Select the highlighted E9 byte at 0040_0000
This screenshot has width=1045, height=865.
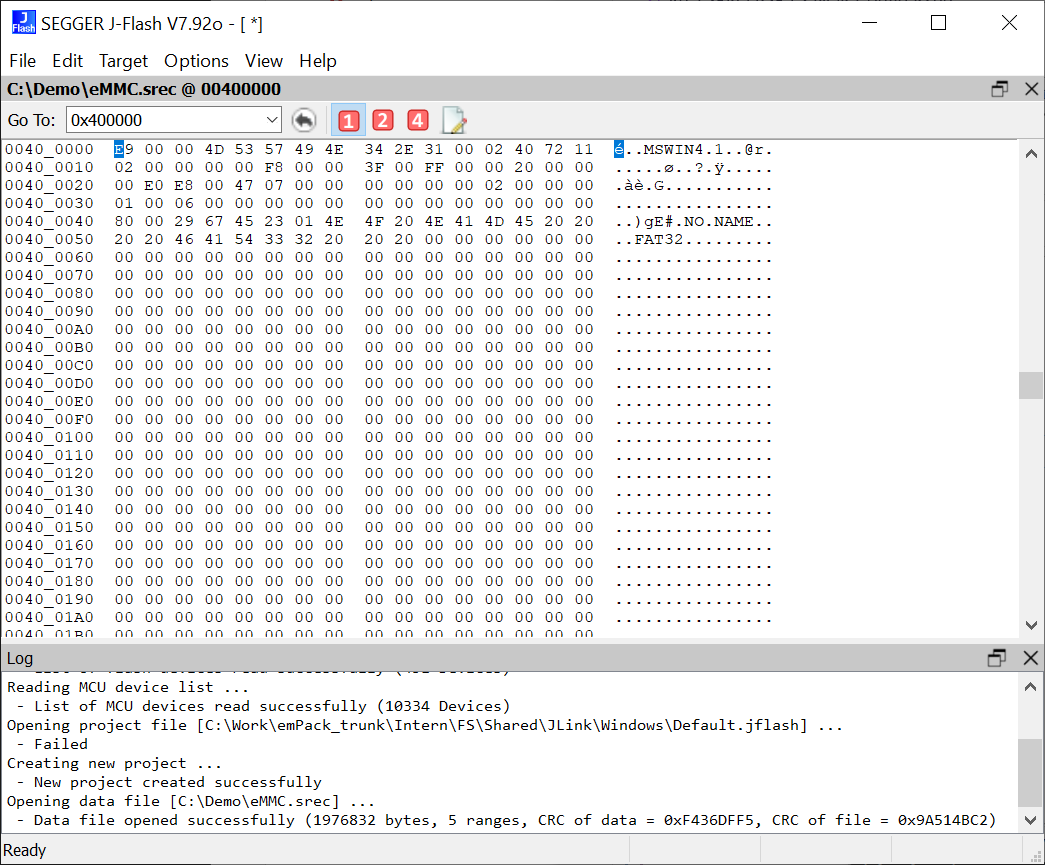(120, 150)
